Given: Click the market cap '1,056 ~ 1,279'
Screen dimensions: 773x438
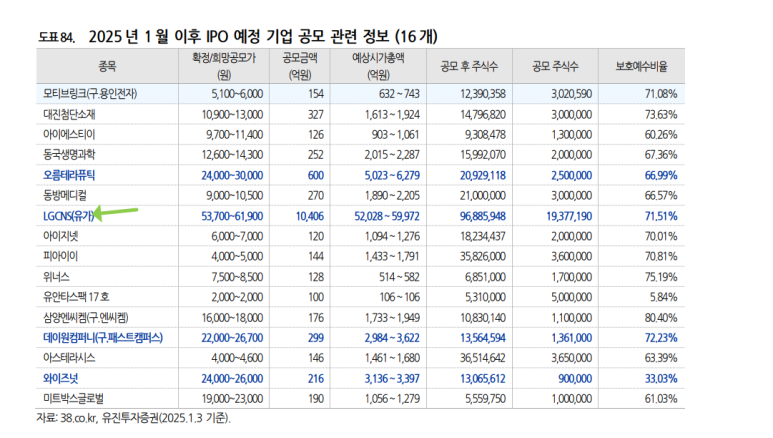Looking at the screenshot, I should tap(392, 399).
